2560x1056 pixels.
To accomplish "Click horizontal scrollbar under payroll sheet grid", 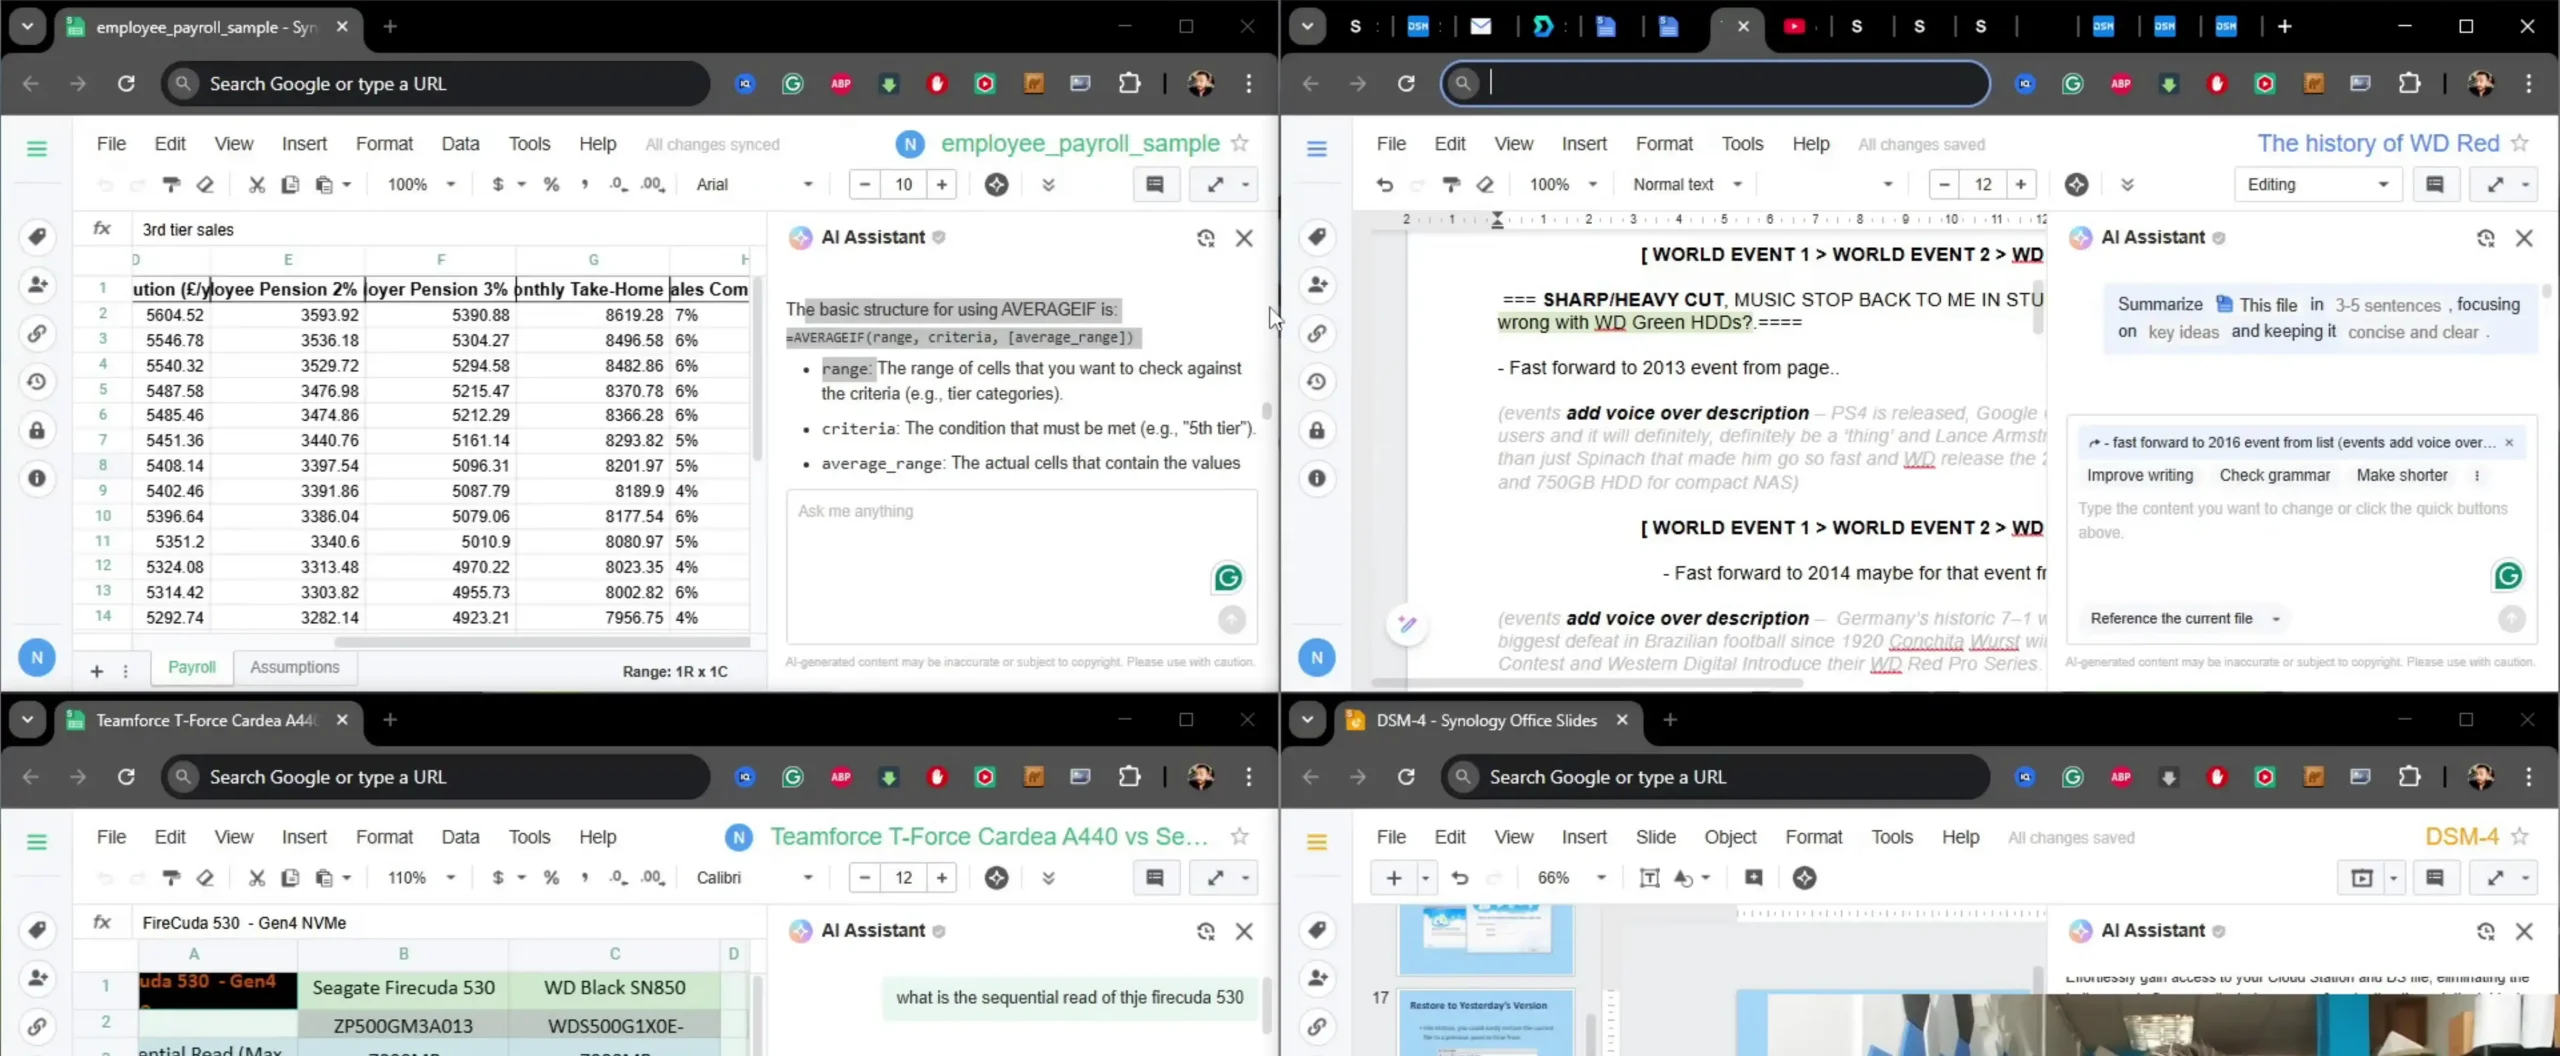I will click(x=542, y=642).
